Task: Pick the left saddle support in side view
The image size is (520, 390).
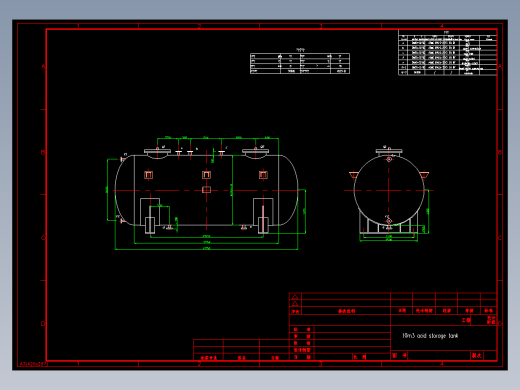Action: [150, 216]
